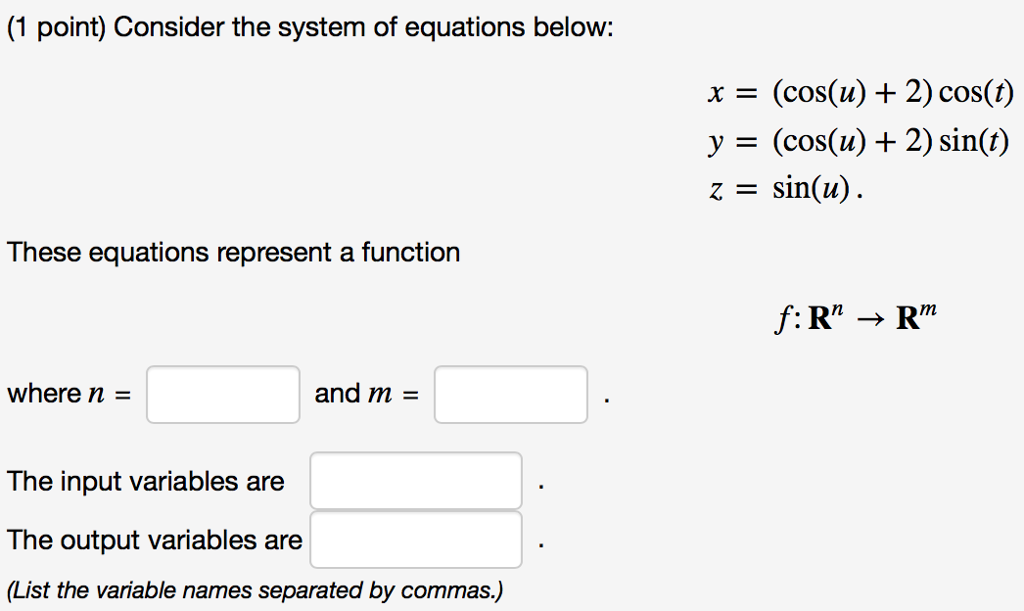Select the italic instruction about comma-separated names

click(x=256, y=590)
